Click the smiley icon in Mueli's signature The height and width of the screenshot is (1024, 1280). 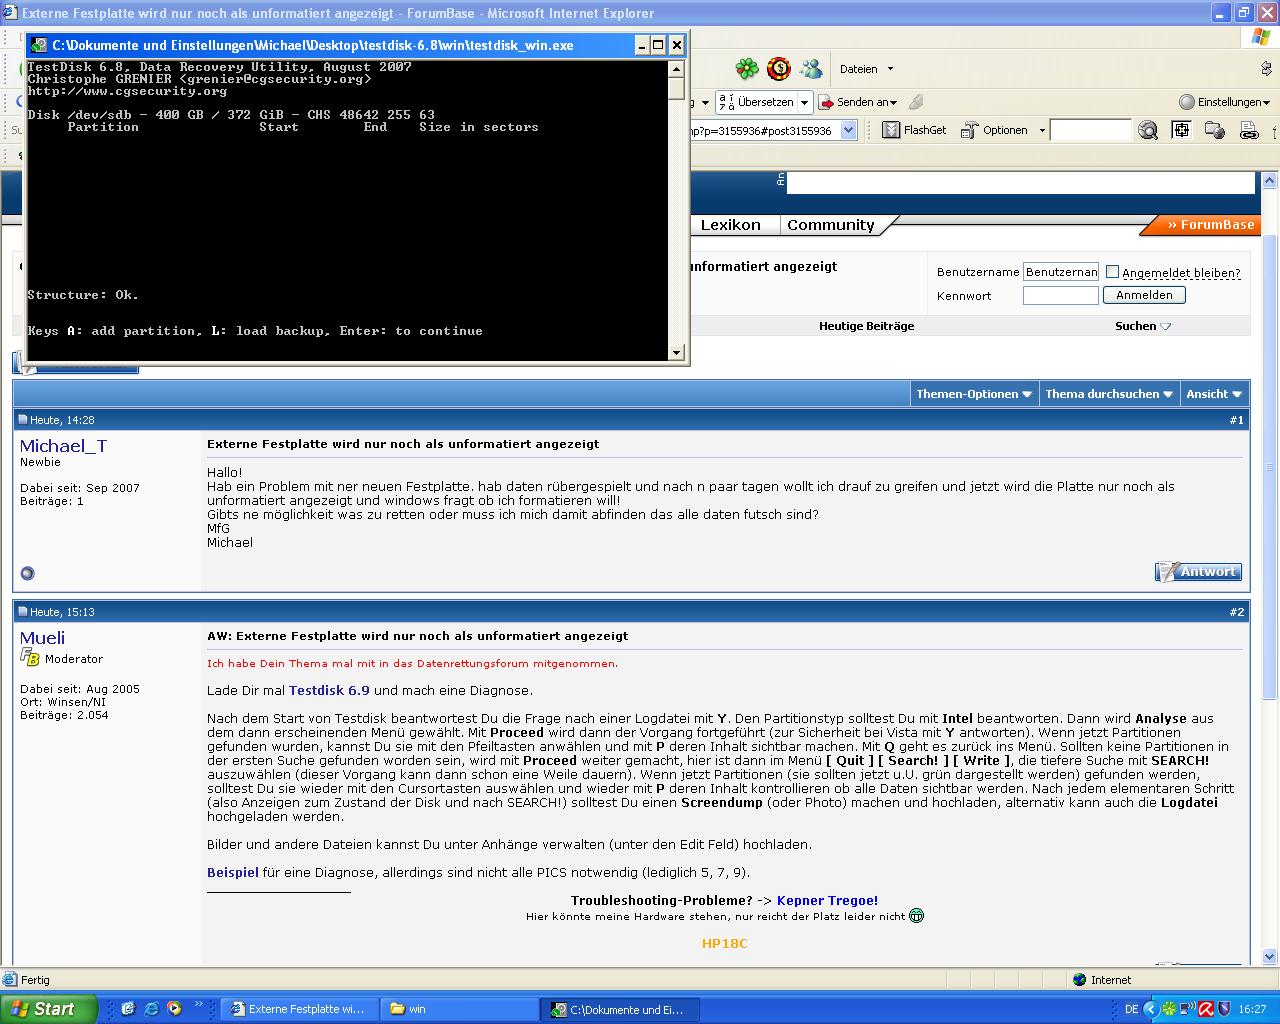pyautogui.click(x=916, y=915)
